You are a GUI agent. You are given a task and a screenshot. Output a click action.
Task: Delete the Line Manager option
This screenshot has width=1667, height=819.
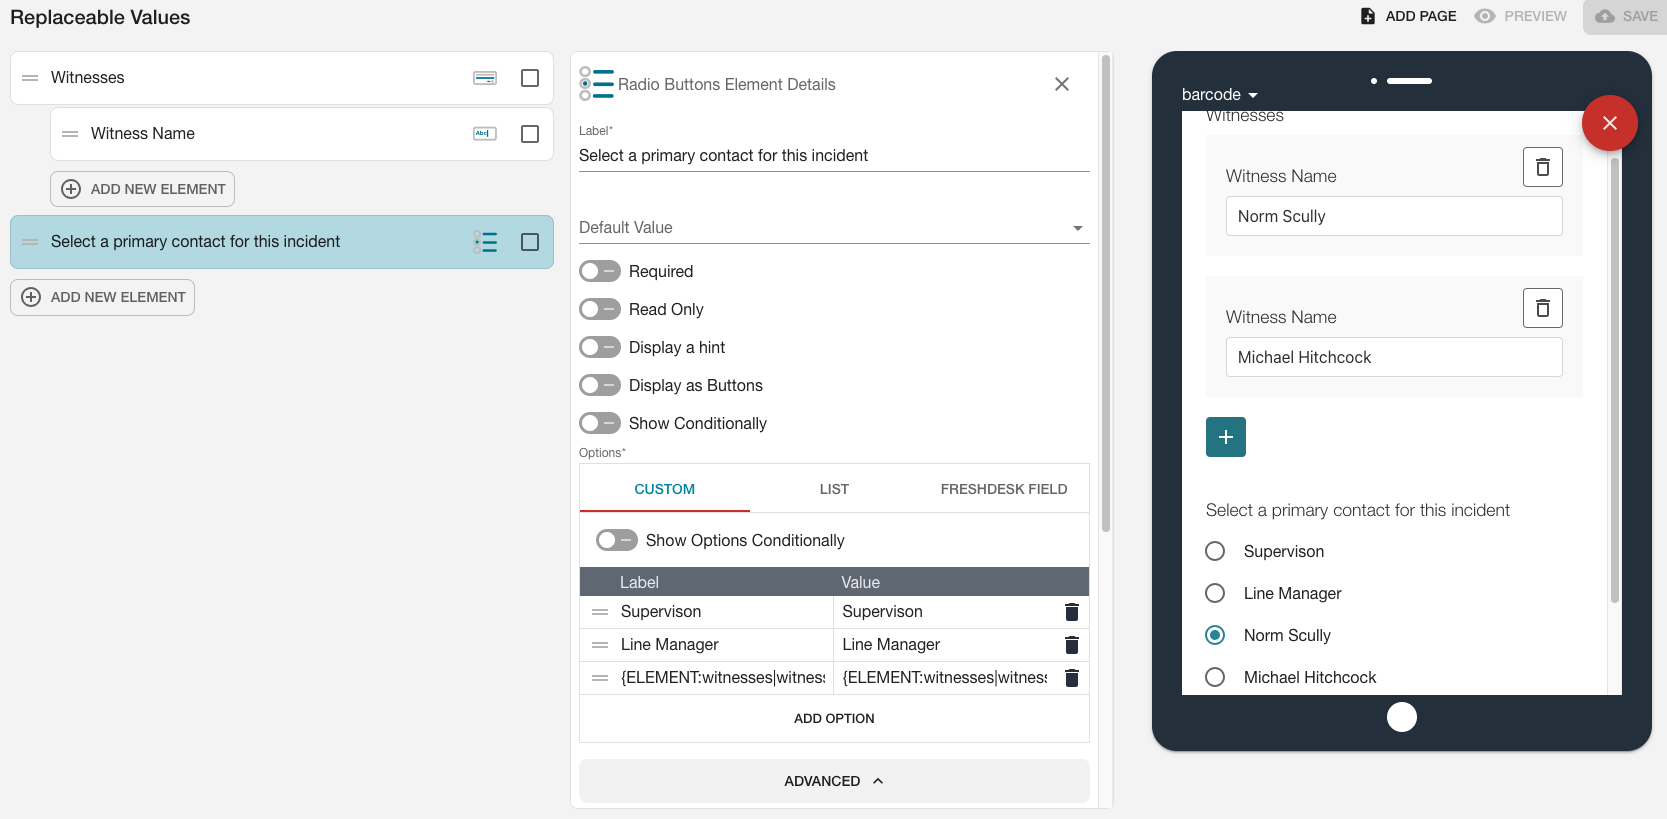[1072, 645]
